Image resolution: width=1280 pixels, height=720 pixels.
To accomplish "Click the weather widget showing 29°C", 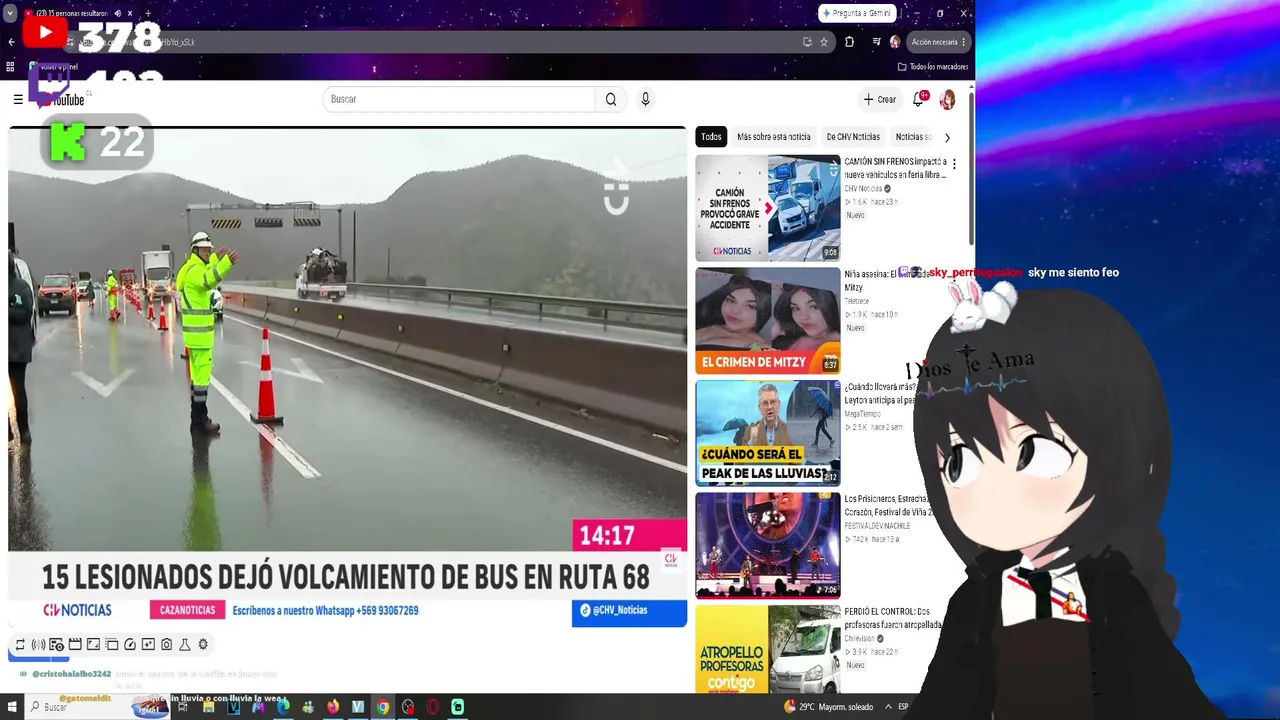I will click(x=829, y=707).
